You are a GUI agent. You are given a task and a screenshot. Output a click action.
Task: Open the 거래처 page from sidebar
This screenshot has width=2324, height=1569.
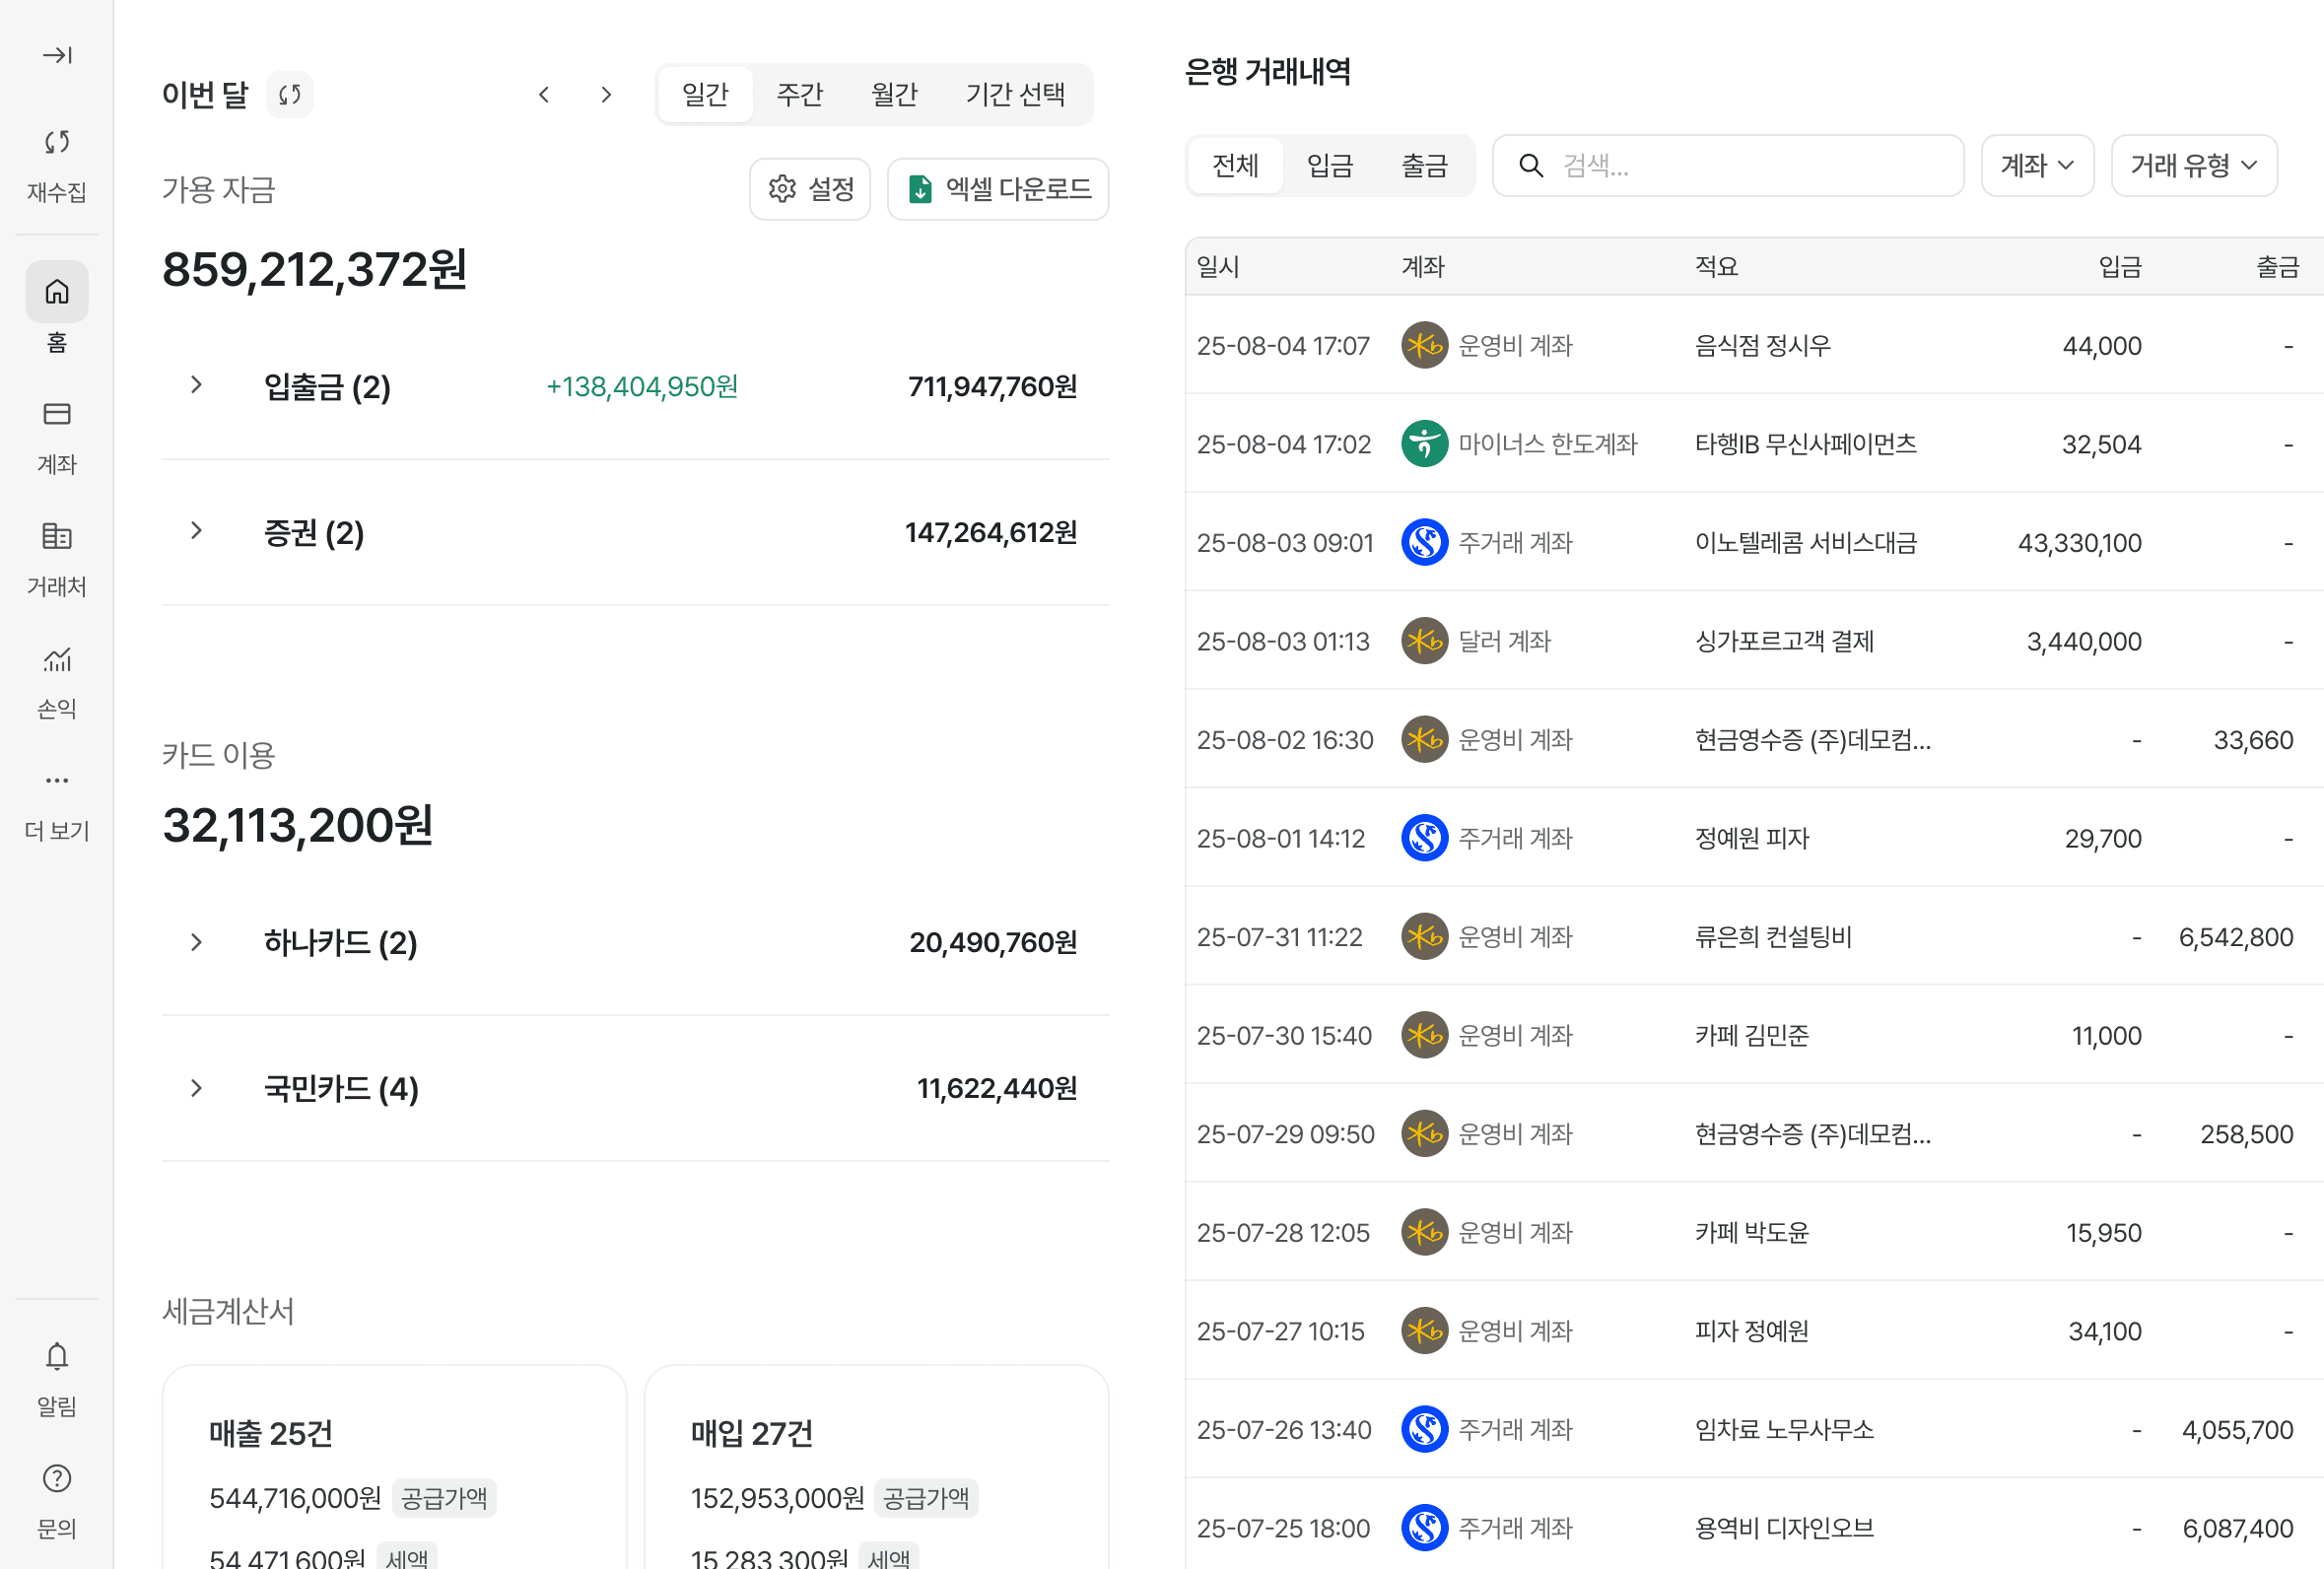click(x=57, y=537)
